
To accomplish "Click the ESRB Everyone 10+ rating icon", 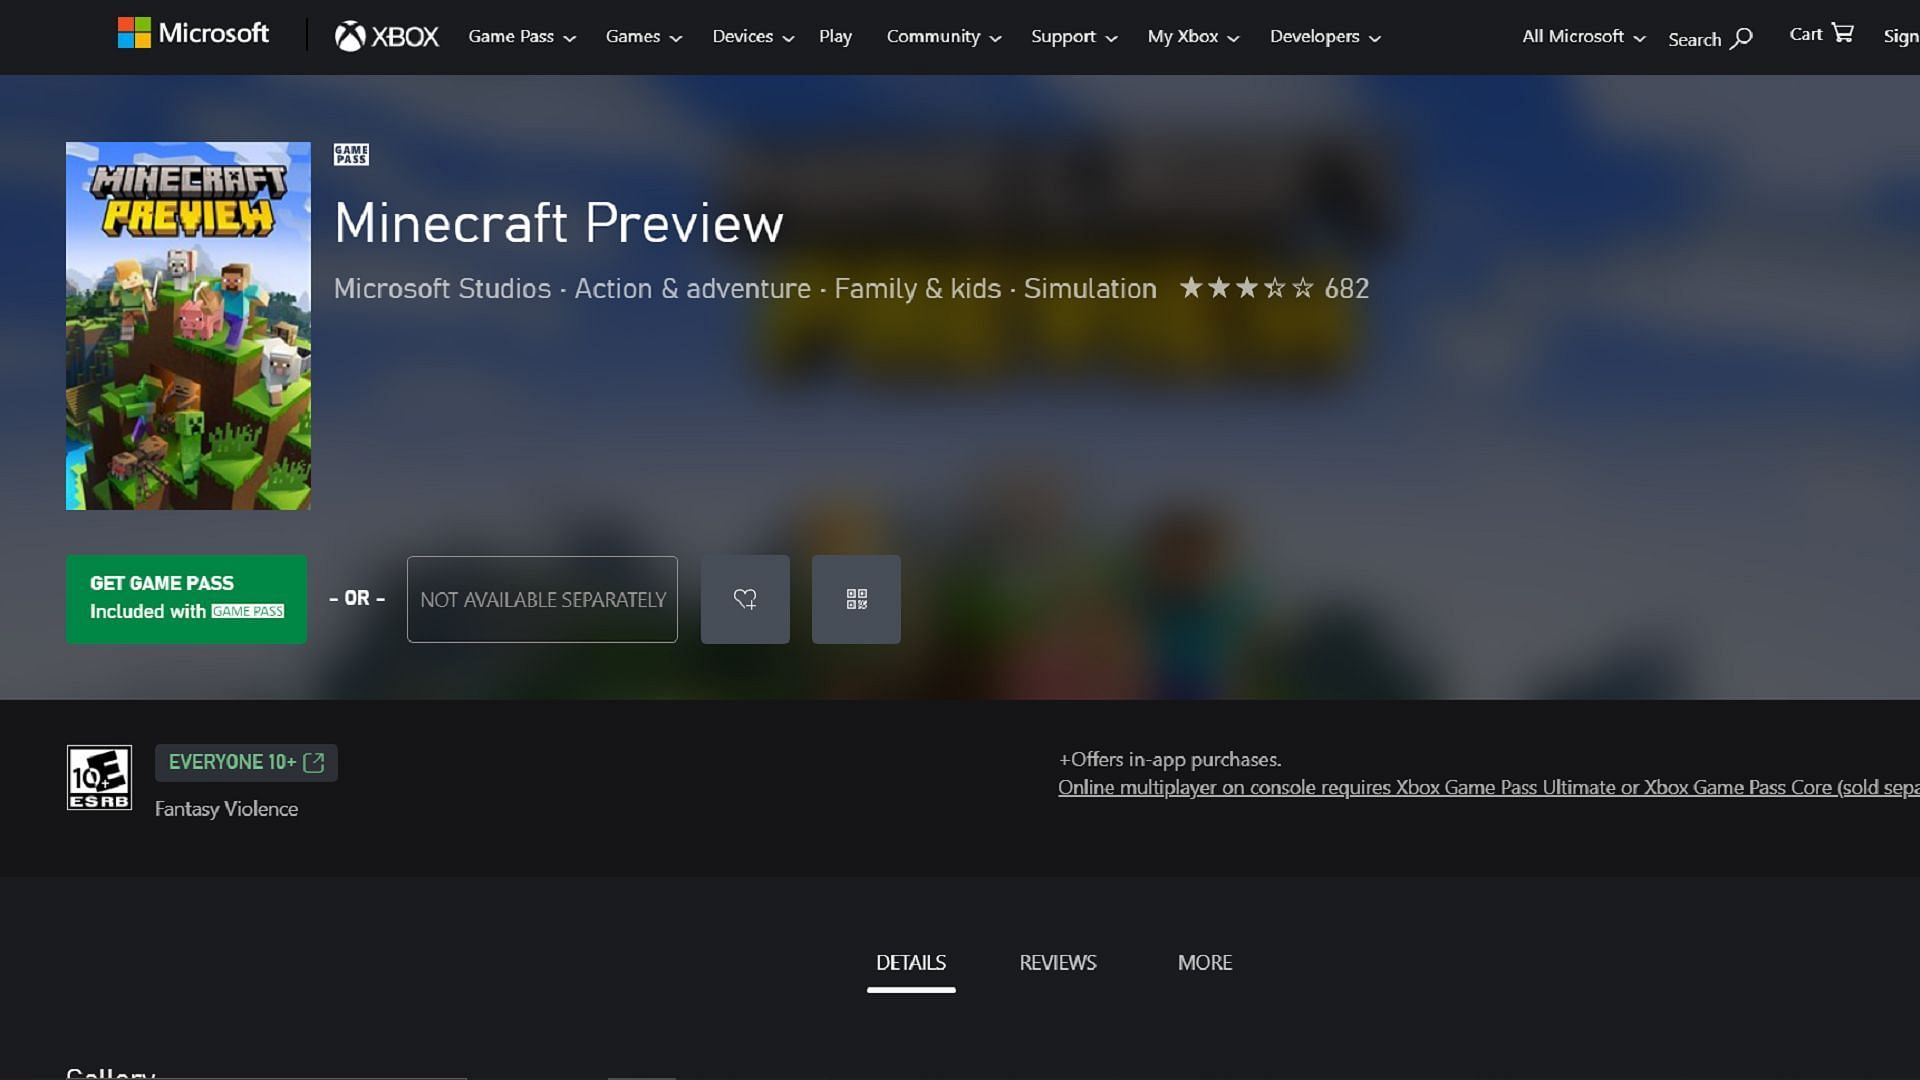I will pos(99,778).
